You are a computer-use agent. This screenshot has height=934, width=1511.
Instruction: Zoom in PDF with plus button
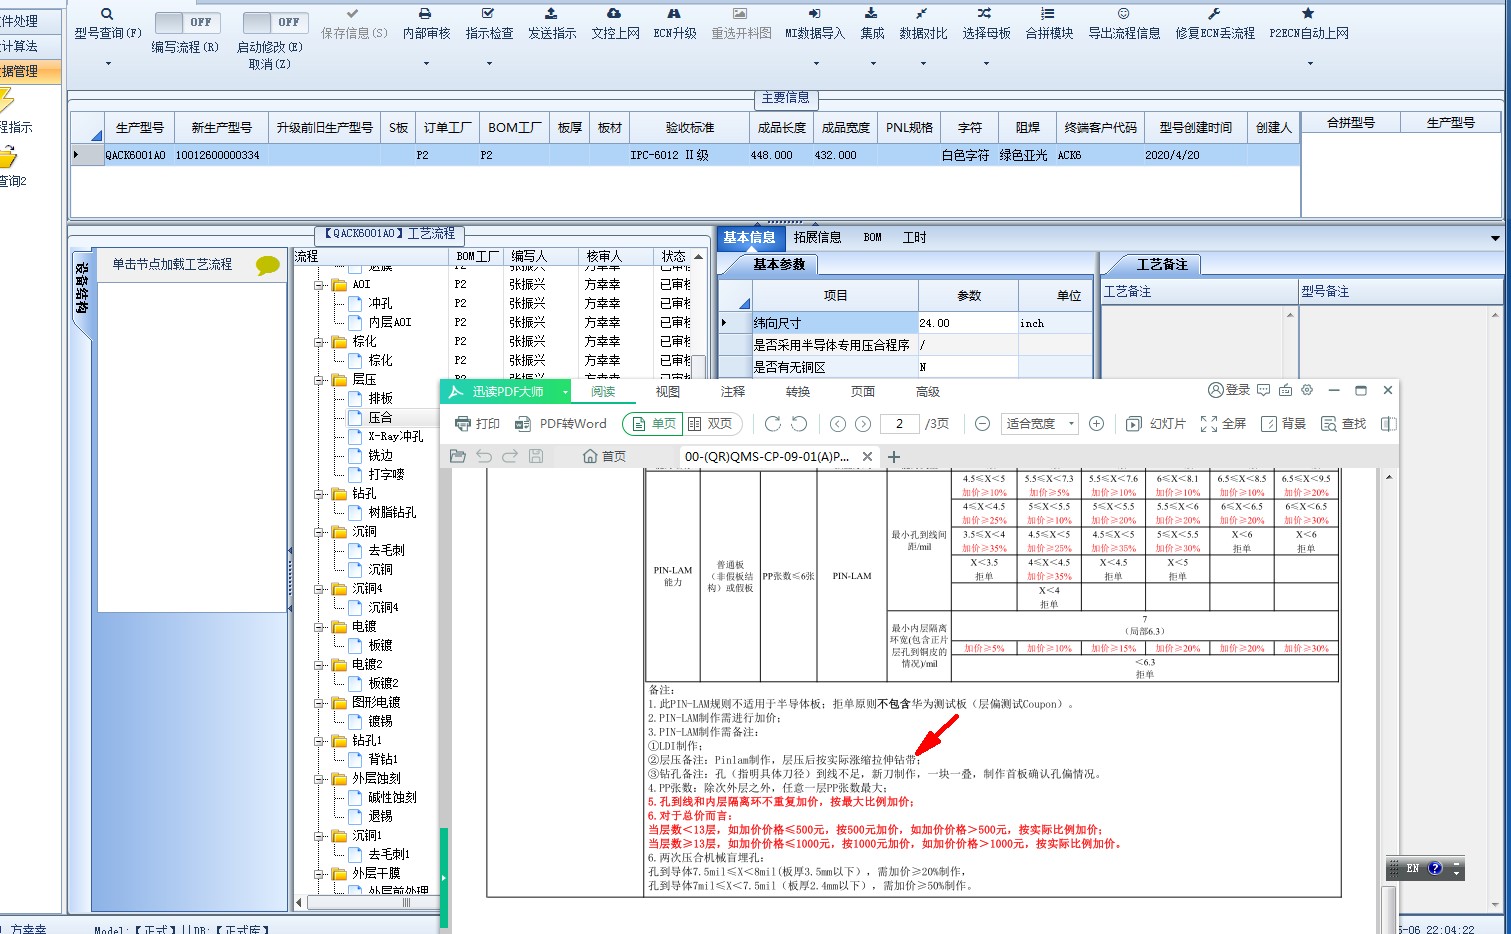1096,424
